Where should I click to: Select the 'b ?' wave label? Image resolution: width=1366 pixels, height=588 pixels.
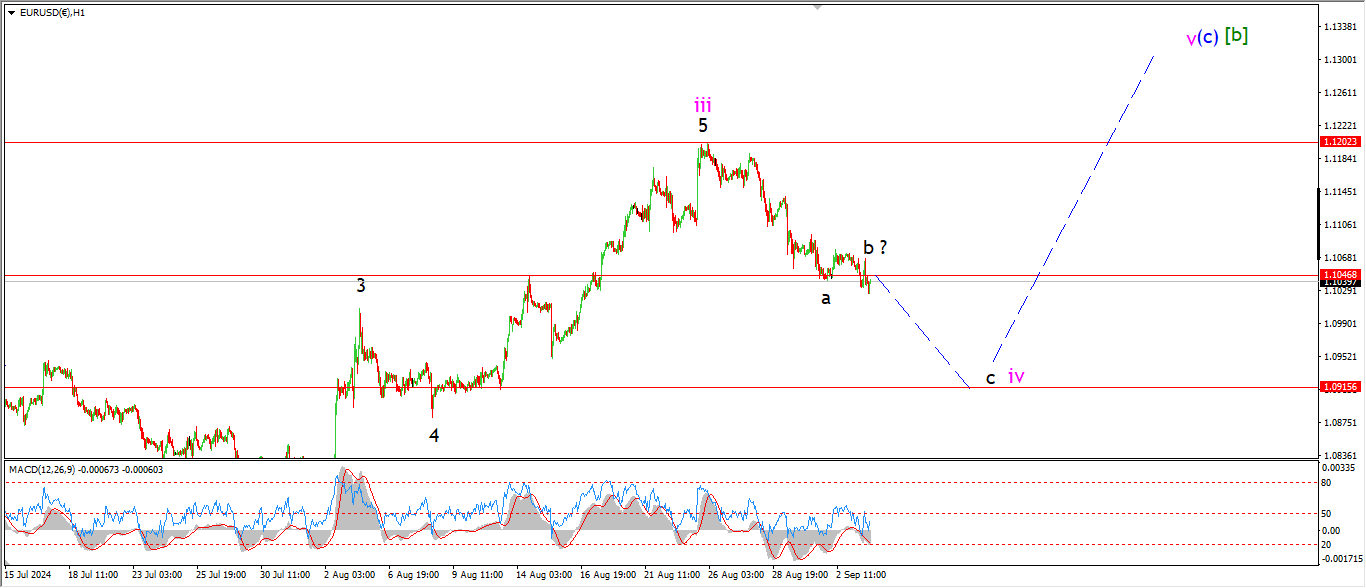click(x=875, y=247)
